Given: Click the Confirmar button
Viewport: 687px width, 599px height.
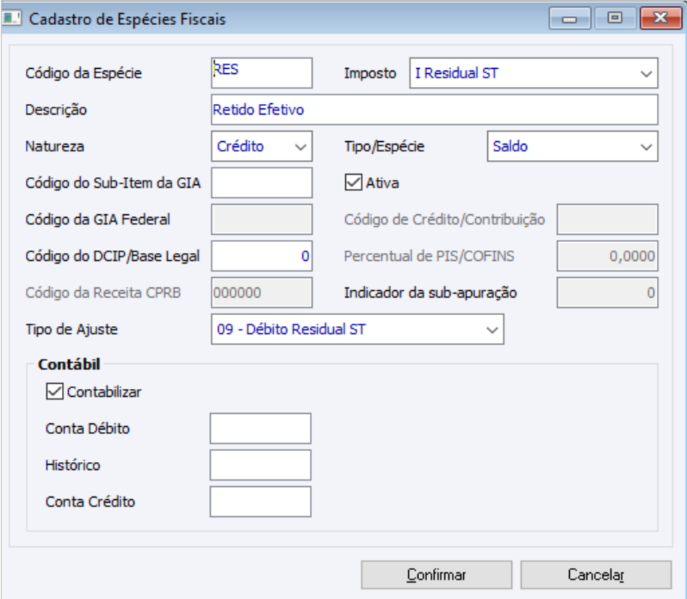Looking at the screenshot, I should (436, 574).
